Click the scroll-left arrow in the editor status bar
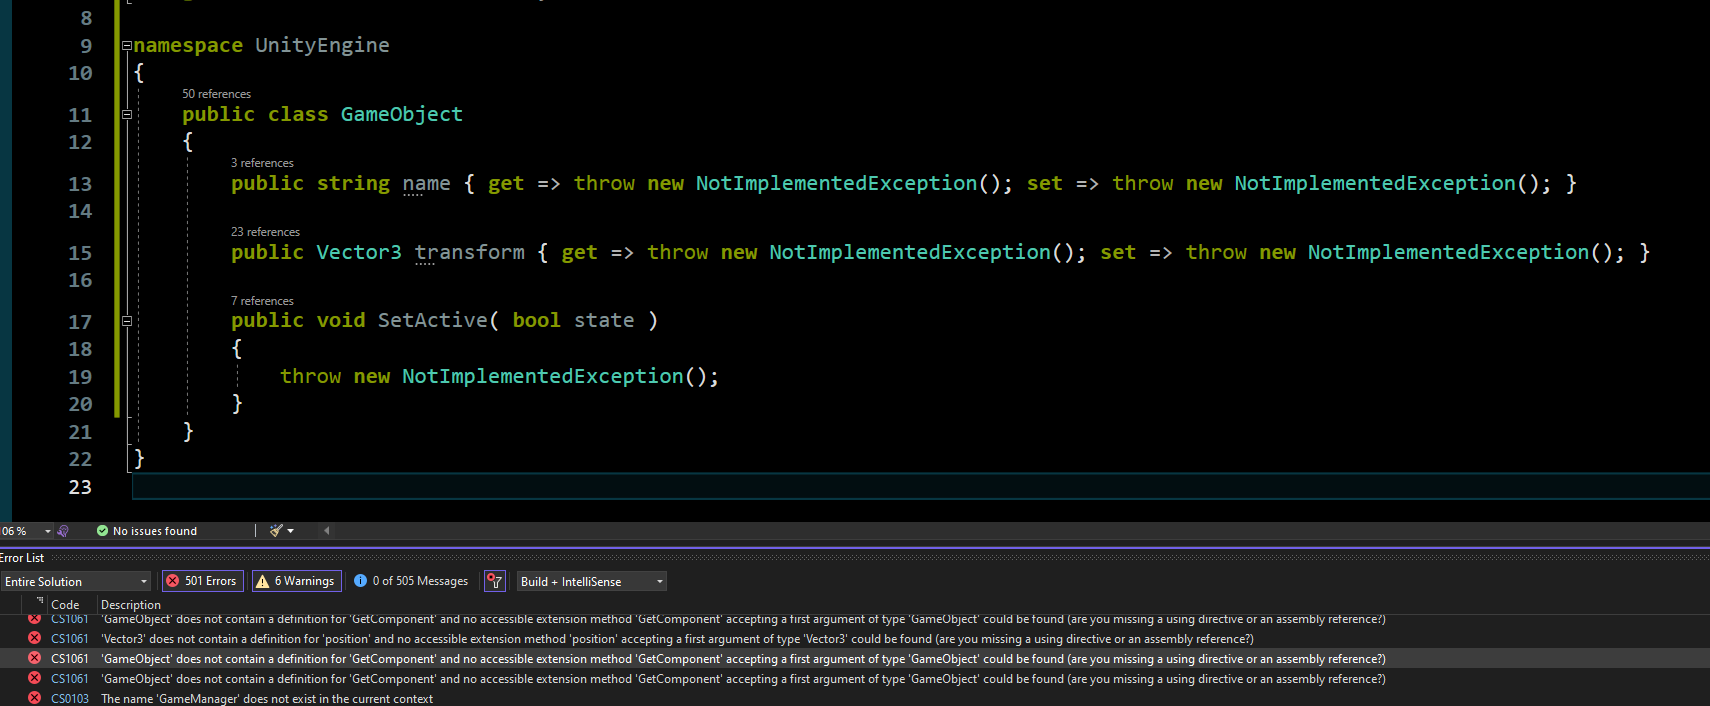 pos(326,531)
